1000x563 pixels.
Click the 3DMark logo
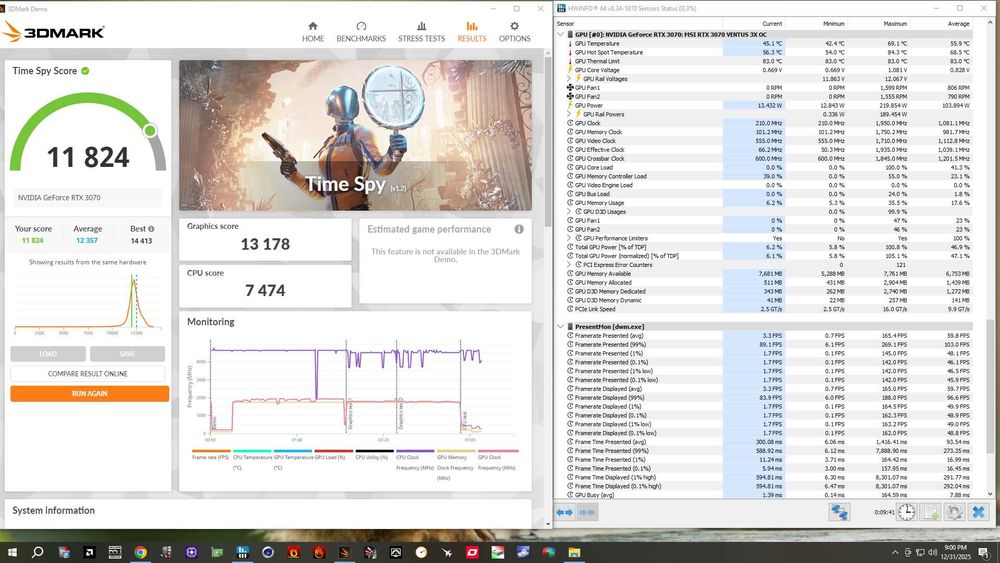[x=54, y=31]
